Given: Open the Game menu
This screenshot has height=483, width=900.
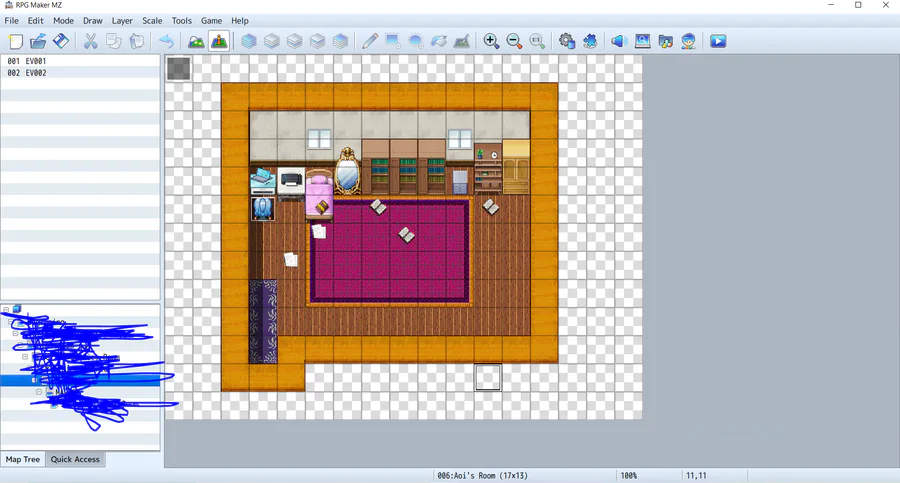Looking at the screenshot, I should pyautogui.click(x=211, y=21).
